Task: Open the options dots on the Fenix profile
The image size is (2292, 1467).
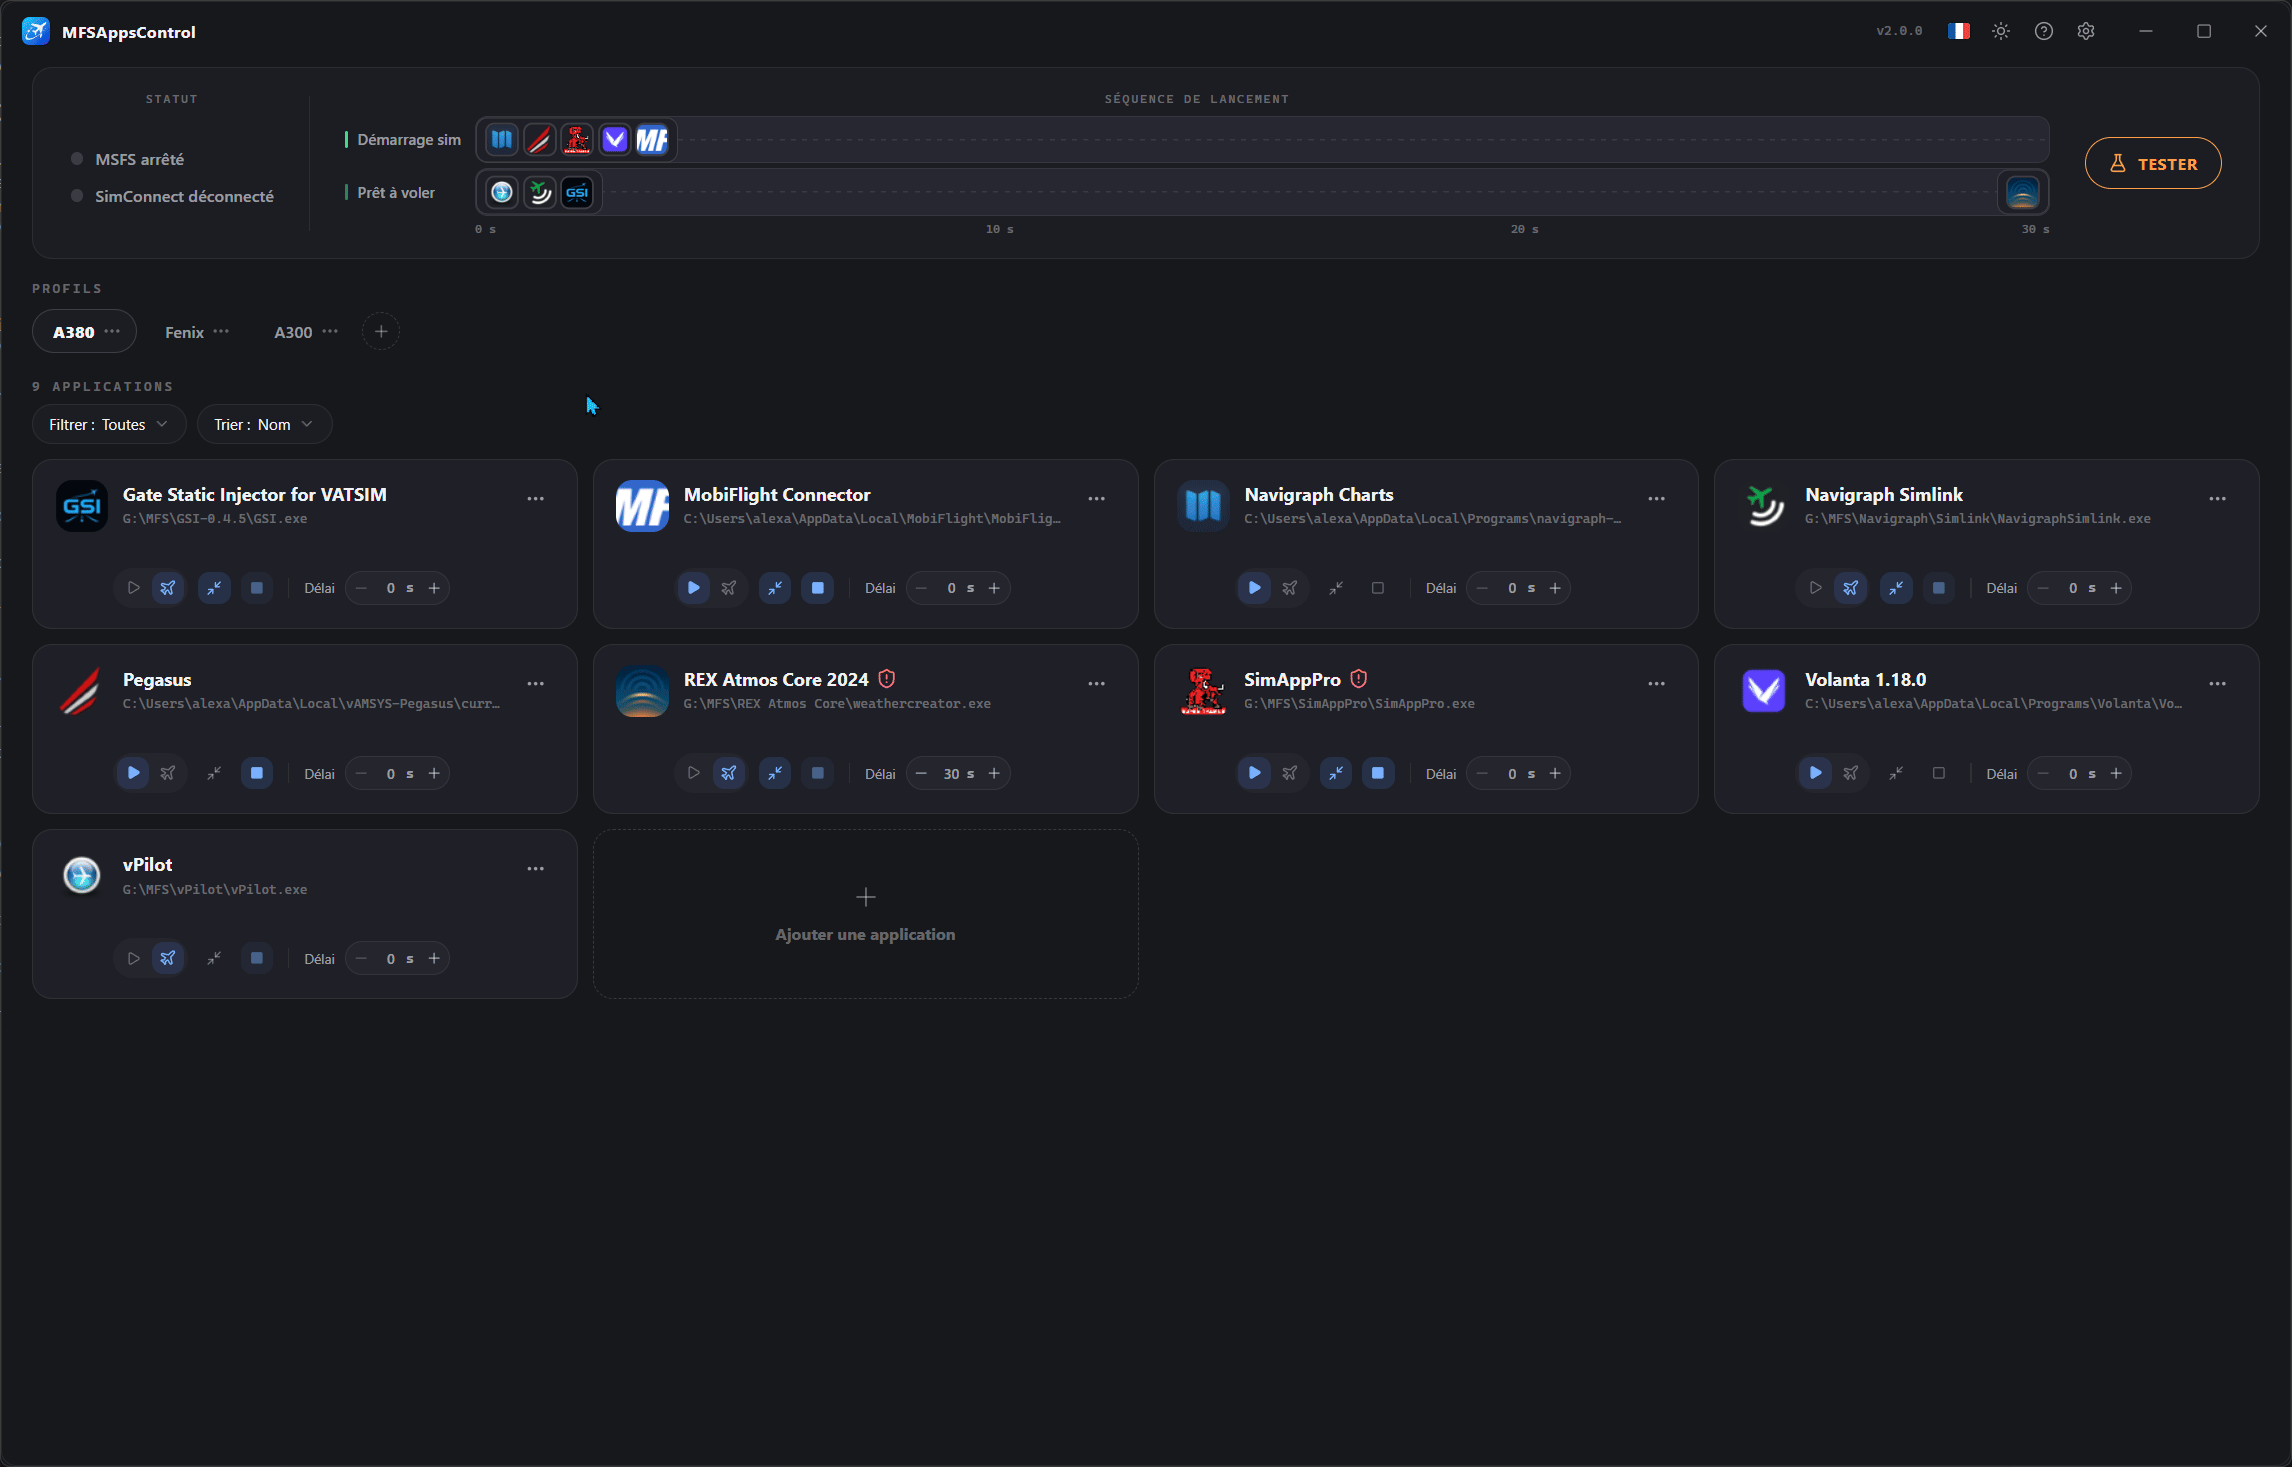Action: click(221, 331)
